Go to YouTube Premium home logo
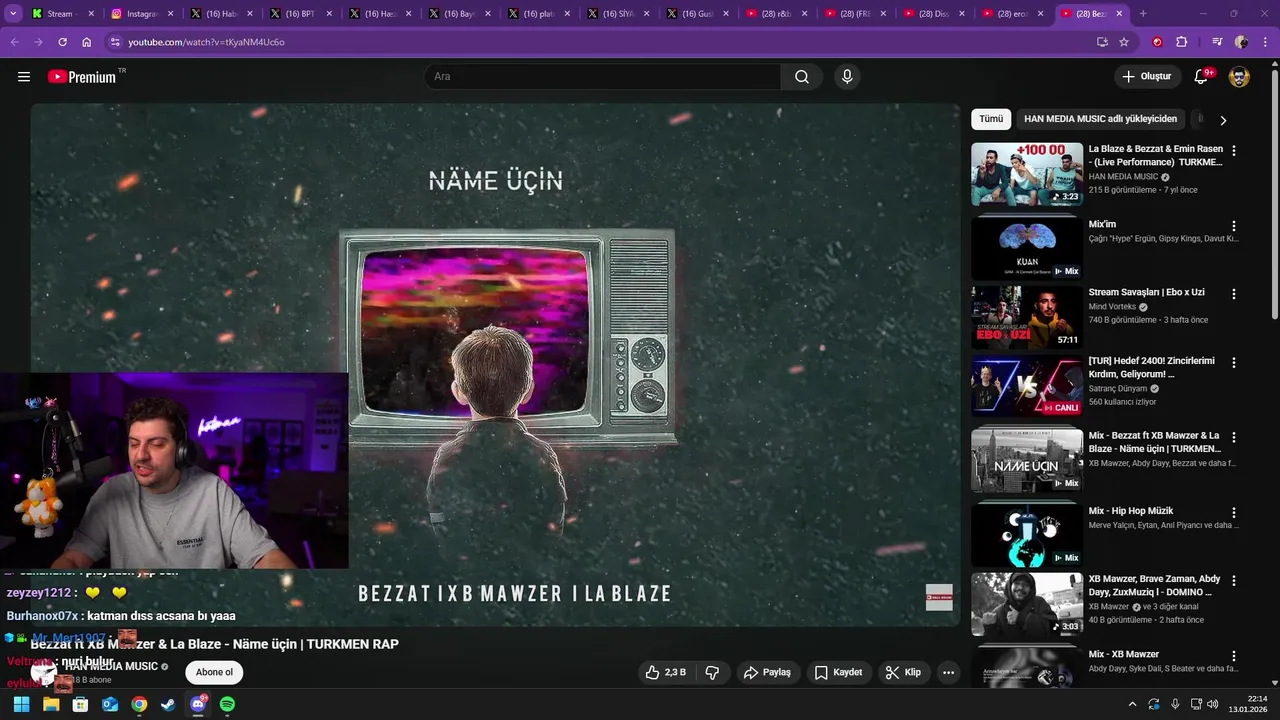This screenshot has width=1280, height=720. [82, 77]
